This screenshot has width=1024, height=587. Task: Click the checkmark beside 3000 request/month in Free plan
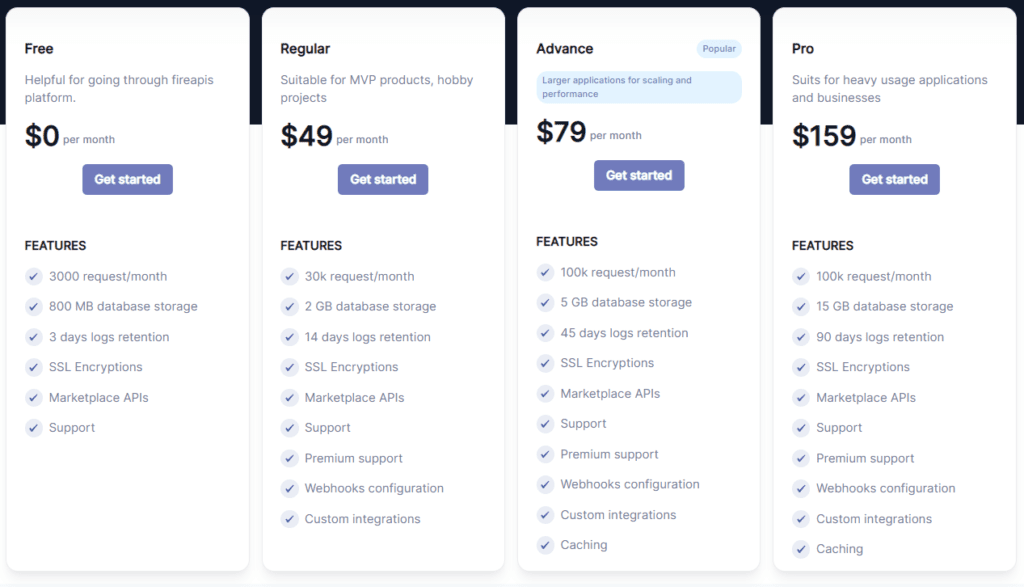(x=33, y=276)
